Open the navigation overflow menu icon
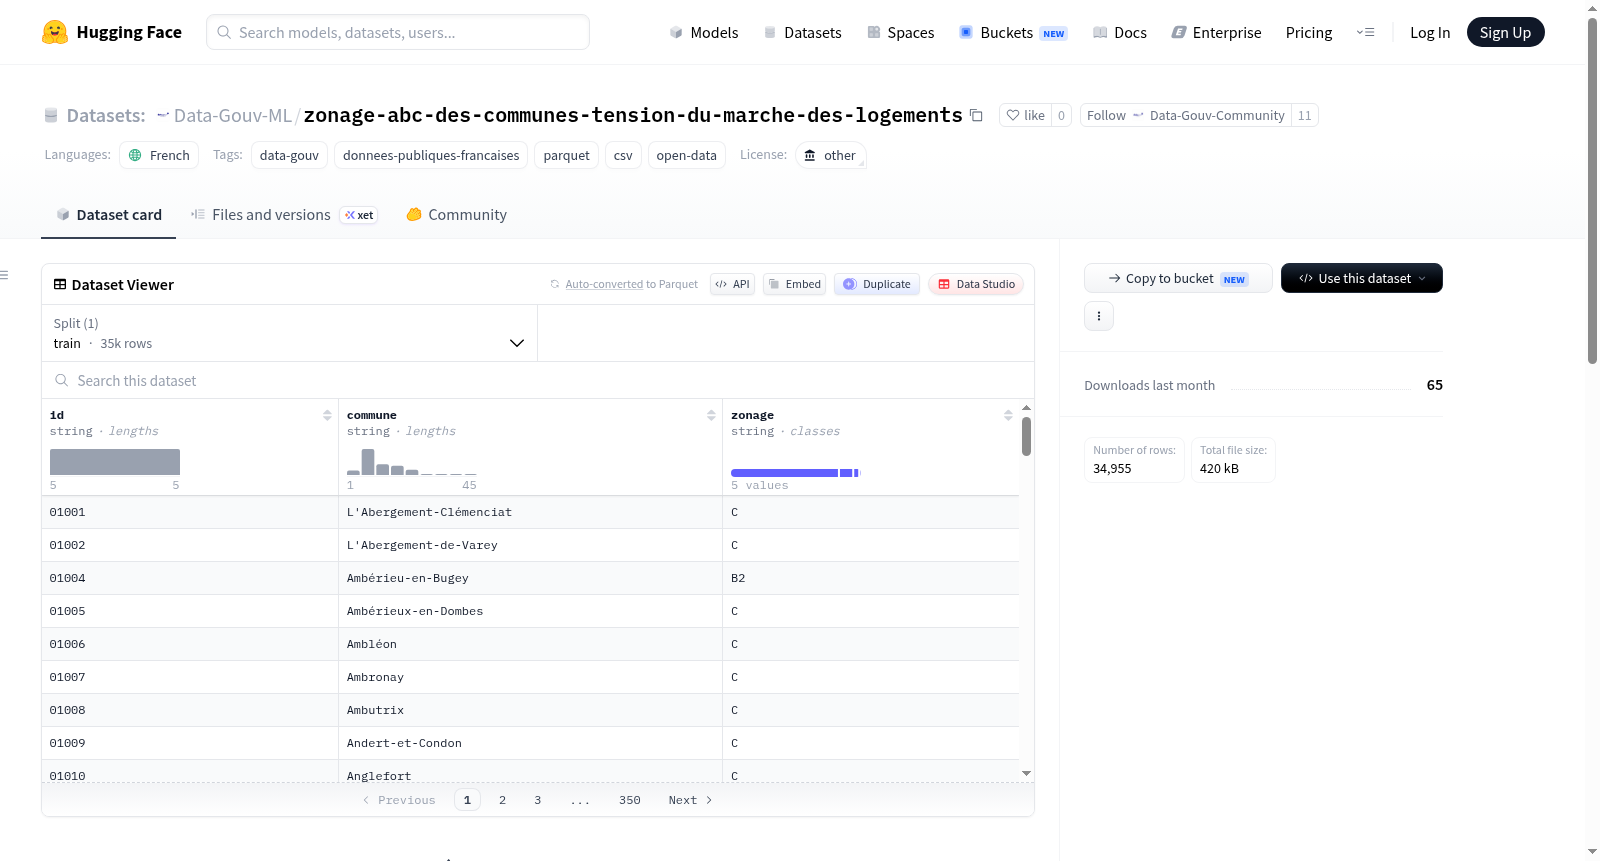 [1365, 32]
